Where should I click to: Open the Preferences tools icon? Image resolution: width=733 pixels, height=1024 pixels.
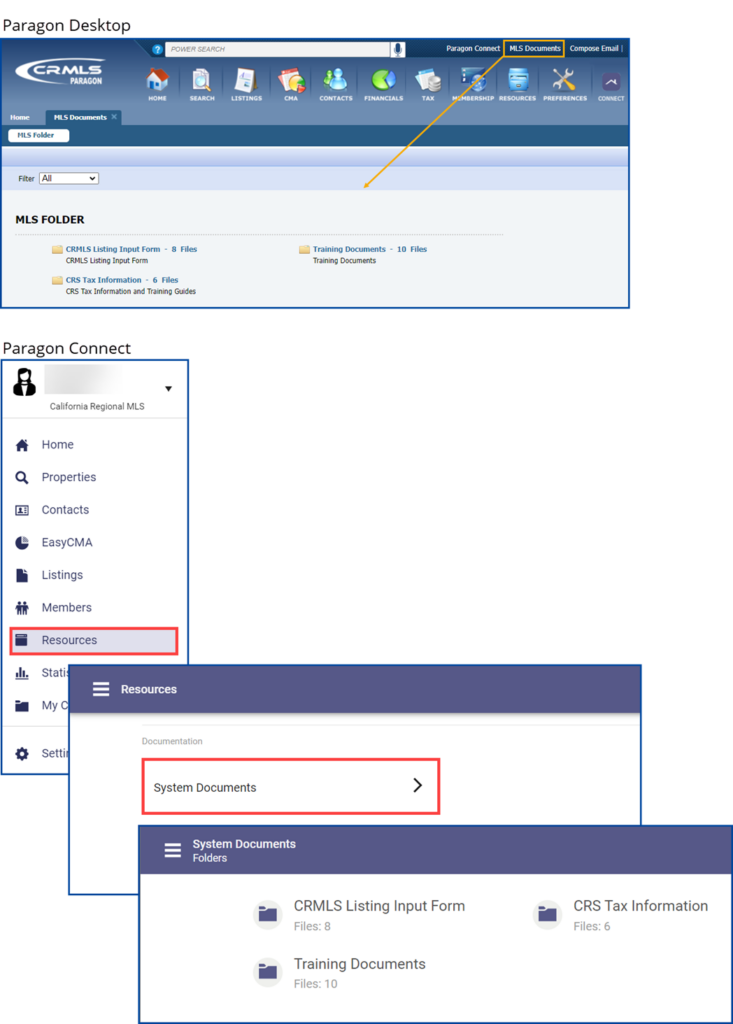[x=565, y=82]
